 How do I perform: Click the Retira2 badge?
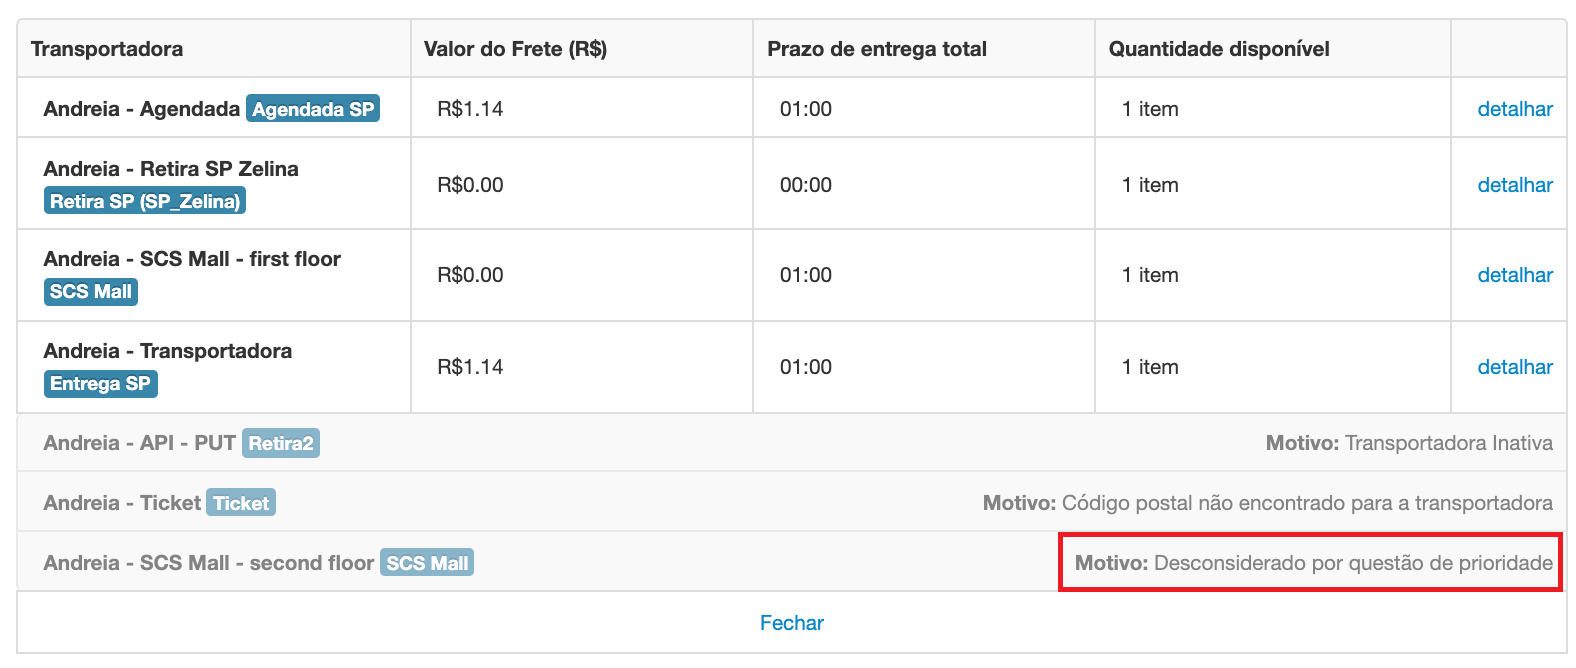click(x=281, y=443)
